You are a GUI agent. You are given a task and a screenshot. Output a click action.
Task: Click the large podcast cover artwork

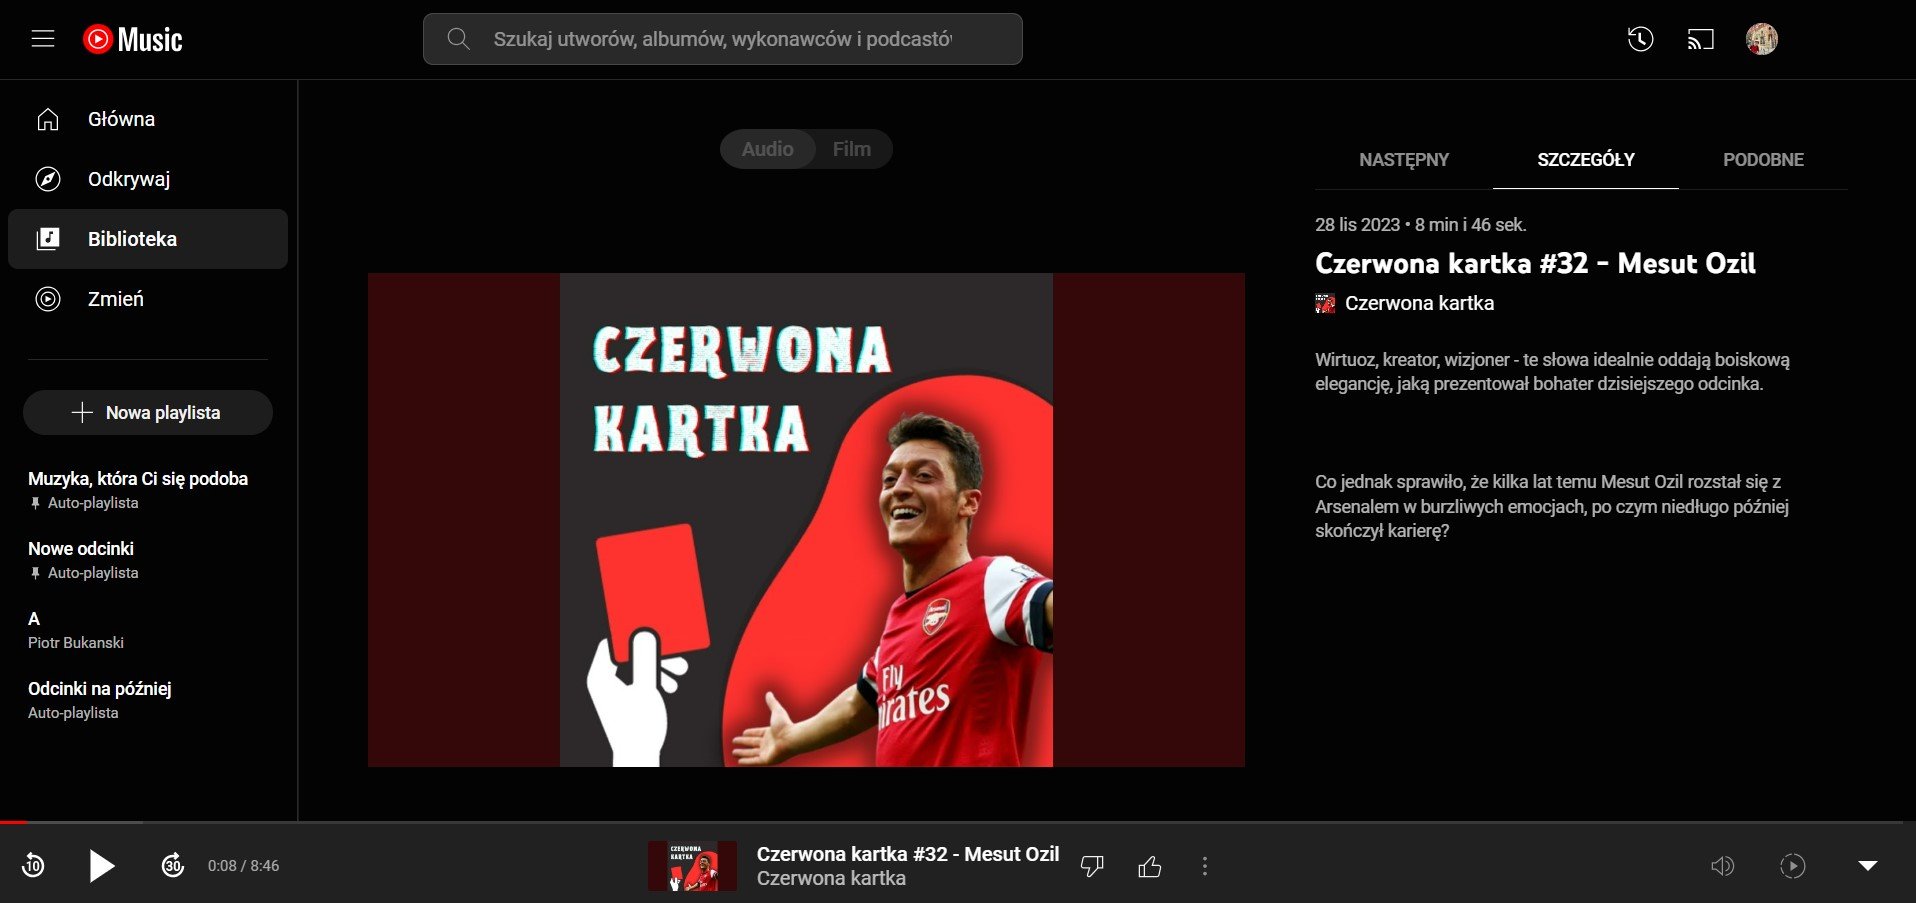pyautogui.click(x=806, y=520)
